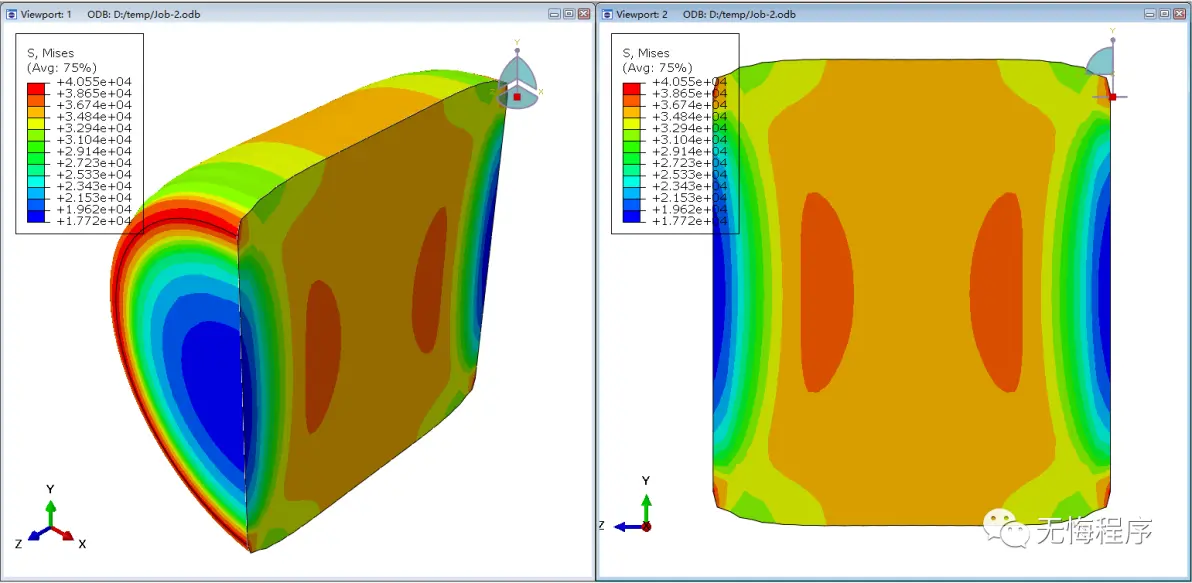Click the Viewport 2 window icon

pos(607,14)
